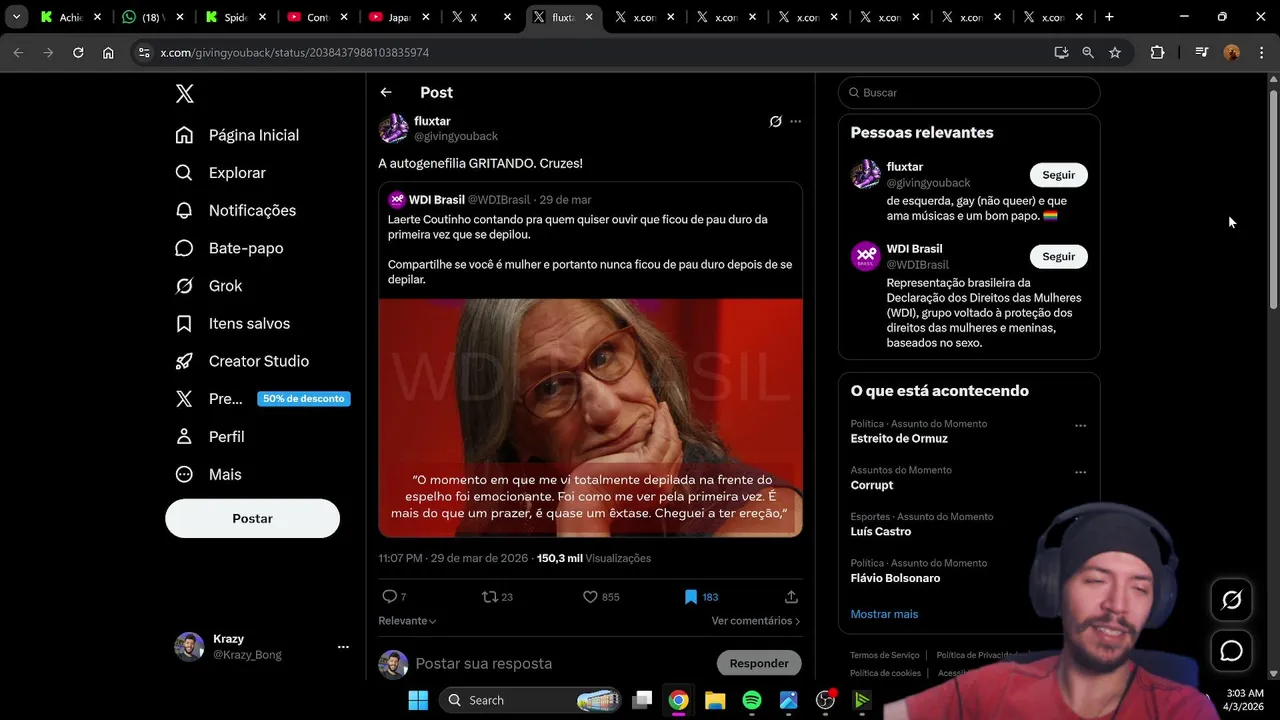Reload the page in Chrome
This screenshot has height=720, width=1280.
[78, 52]
